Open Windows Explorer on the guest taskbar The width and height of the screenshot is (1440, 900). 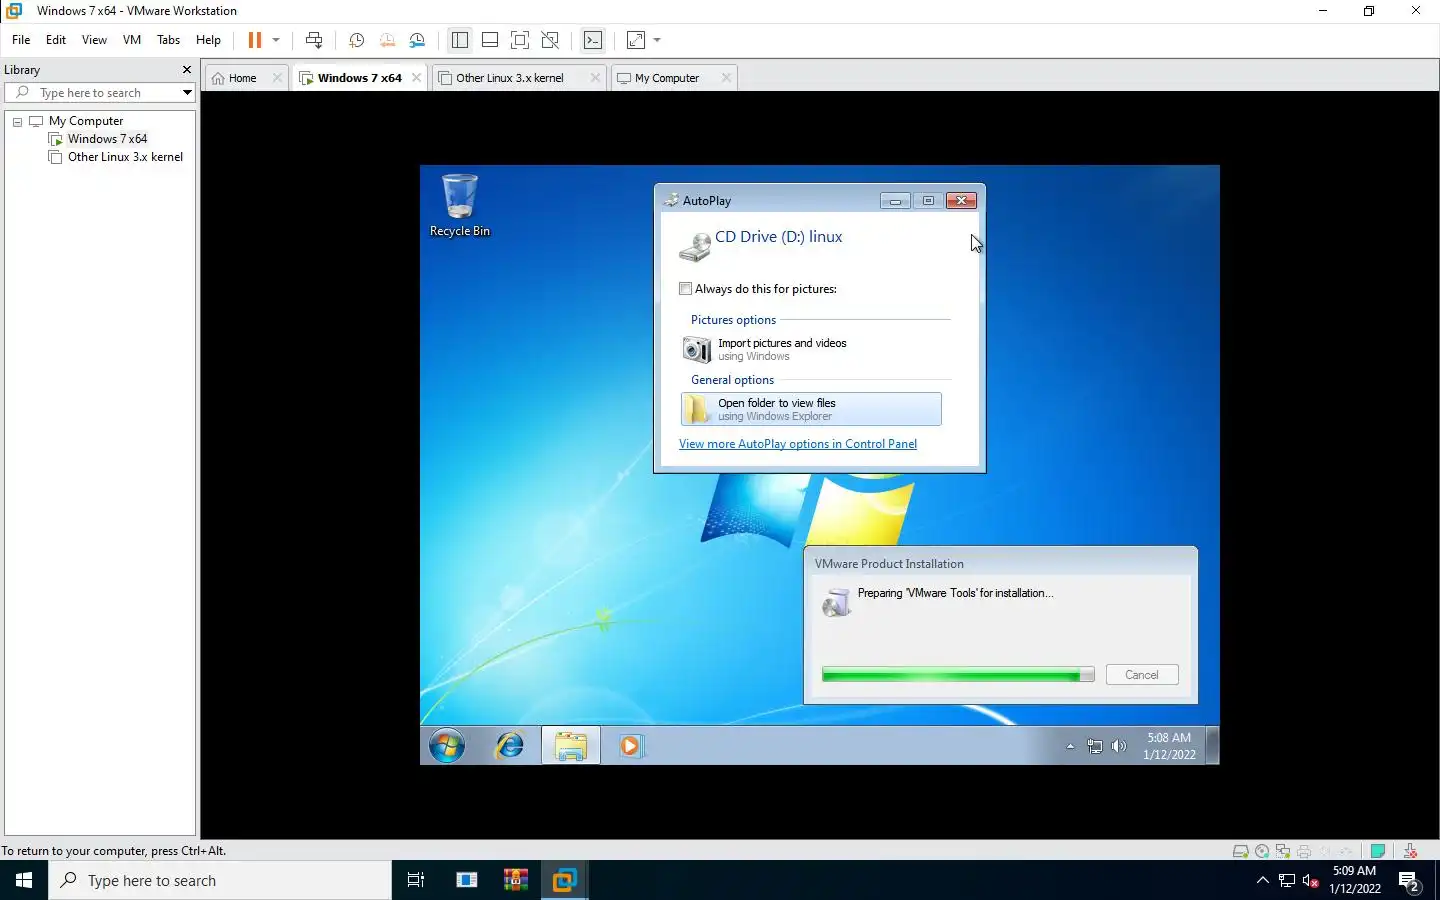point(571,746)
